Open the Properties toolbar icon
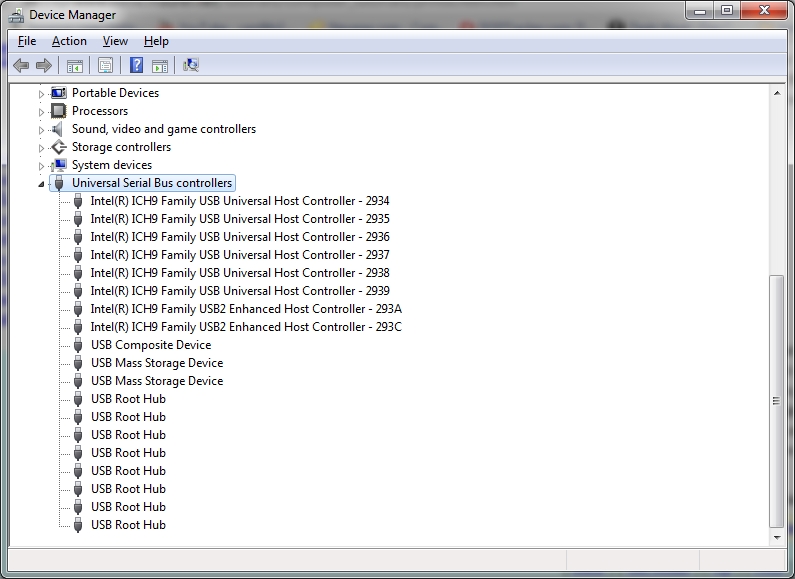This screenshot has height=579, width=795. pos(105,65)
